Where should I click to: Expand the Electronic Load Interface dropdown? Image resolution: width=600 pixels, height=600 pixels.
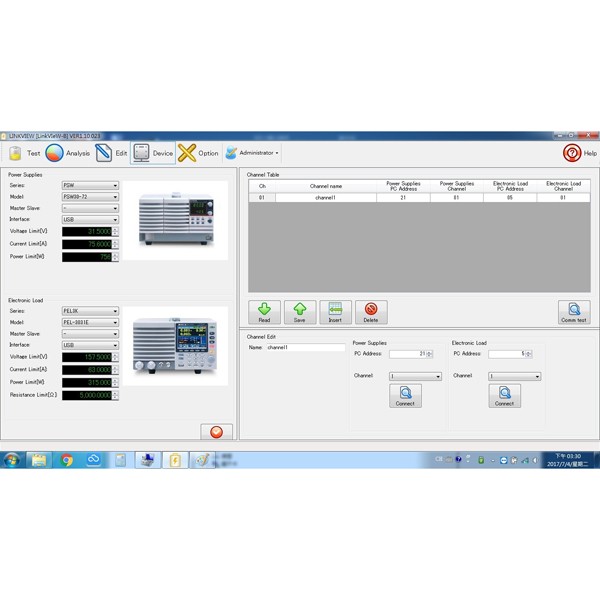point(90,345)
